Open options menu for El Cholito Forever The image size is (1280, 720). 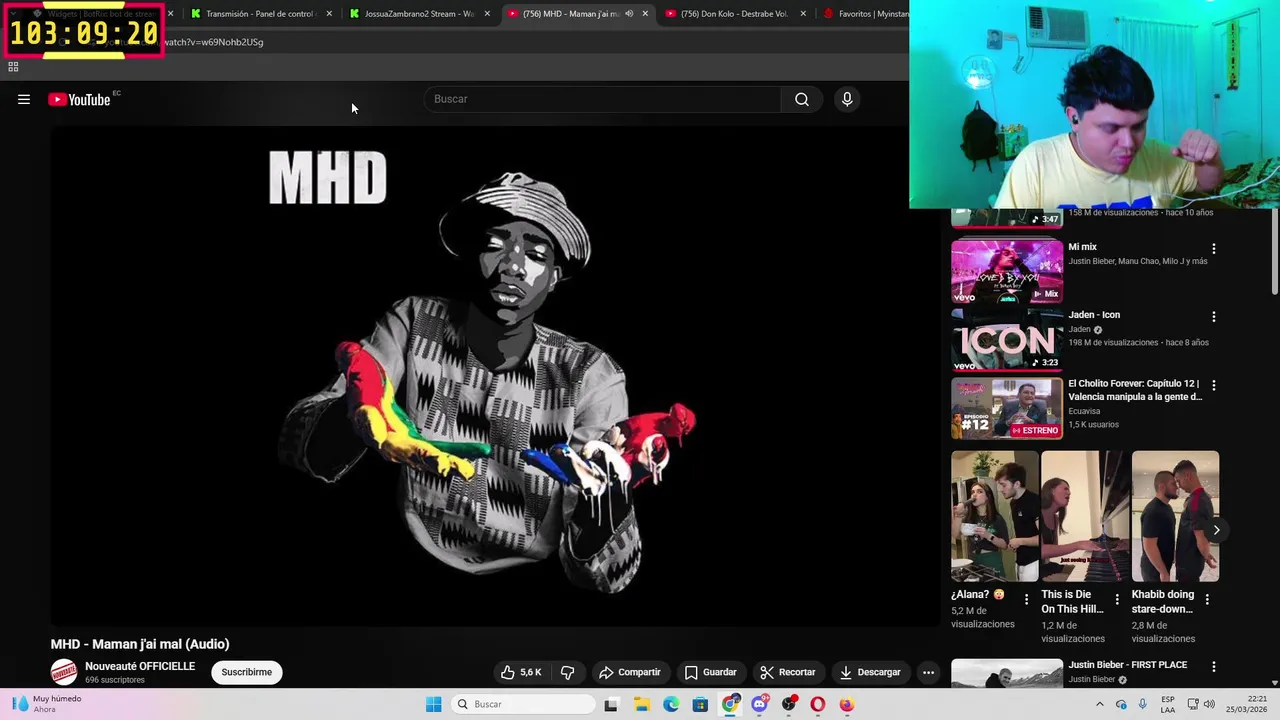tap(1214, 385)
